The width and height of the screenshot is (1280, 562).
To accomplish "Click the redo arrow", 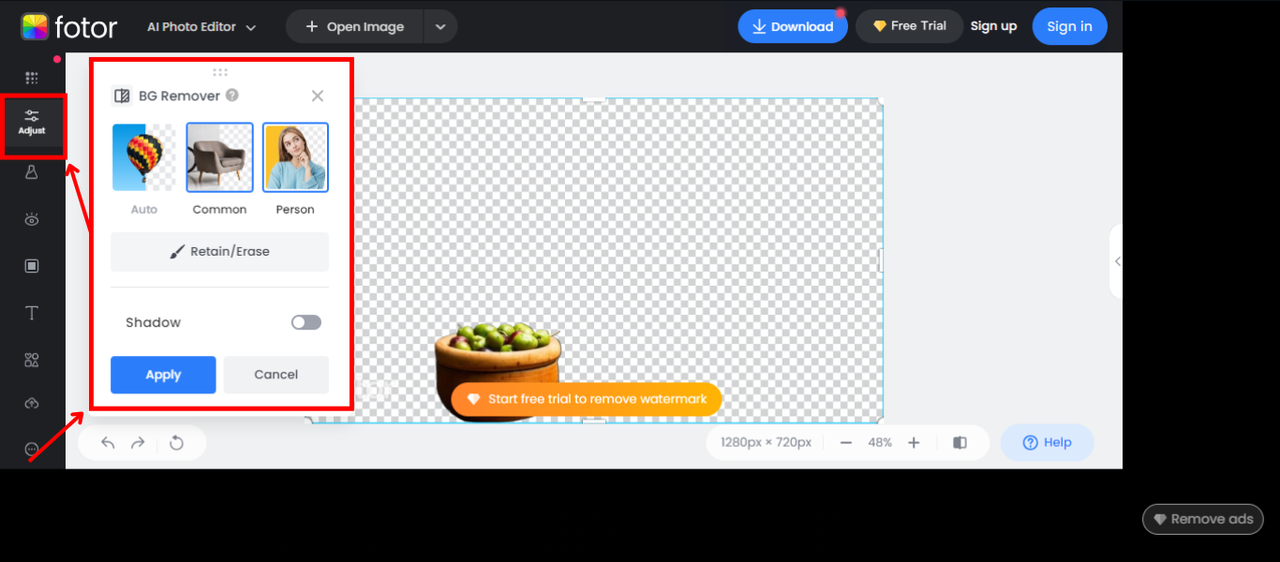I will click(138, 443).
